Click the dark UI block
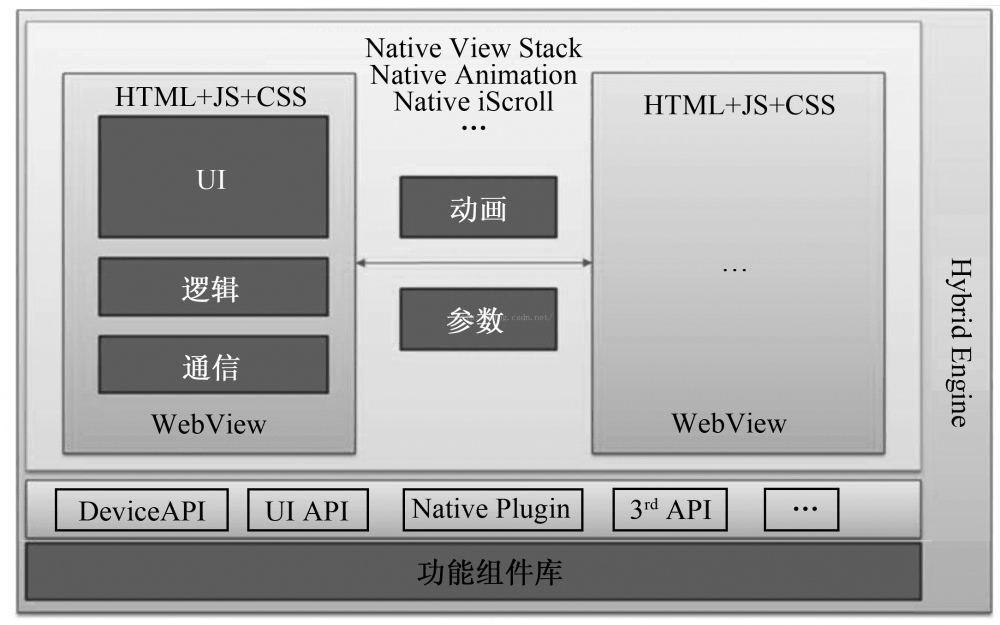Image resolution: width=1000 pixels, height=625 pixels. click(x=213, y=177)
